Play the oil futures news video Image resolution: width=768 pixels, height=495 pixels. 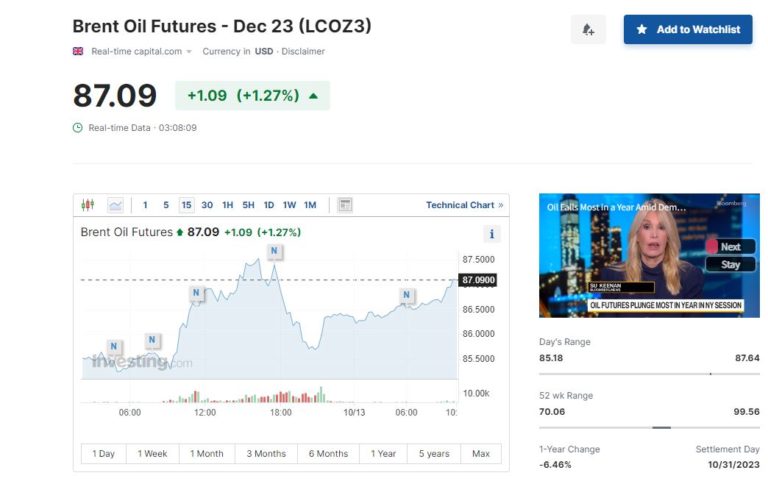click(649, 255)
